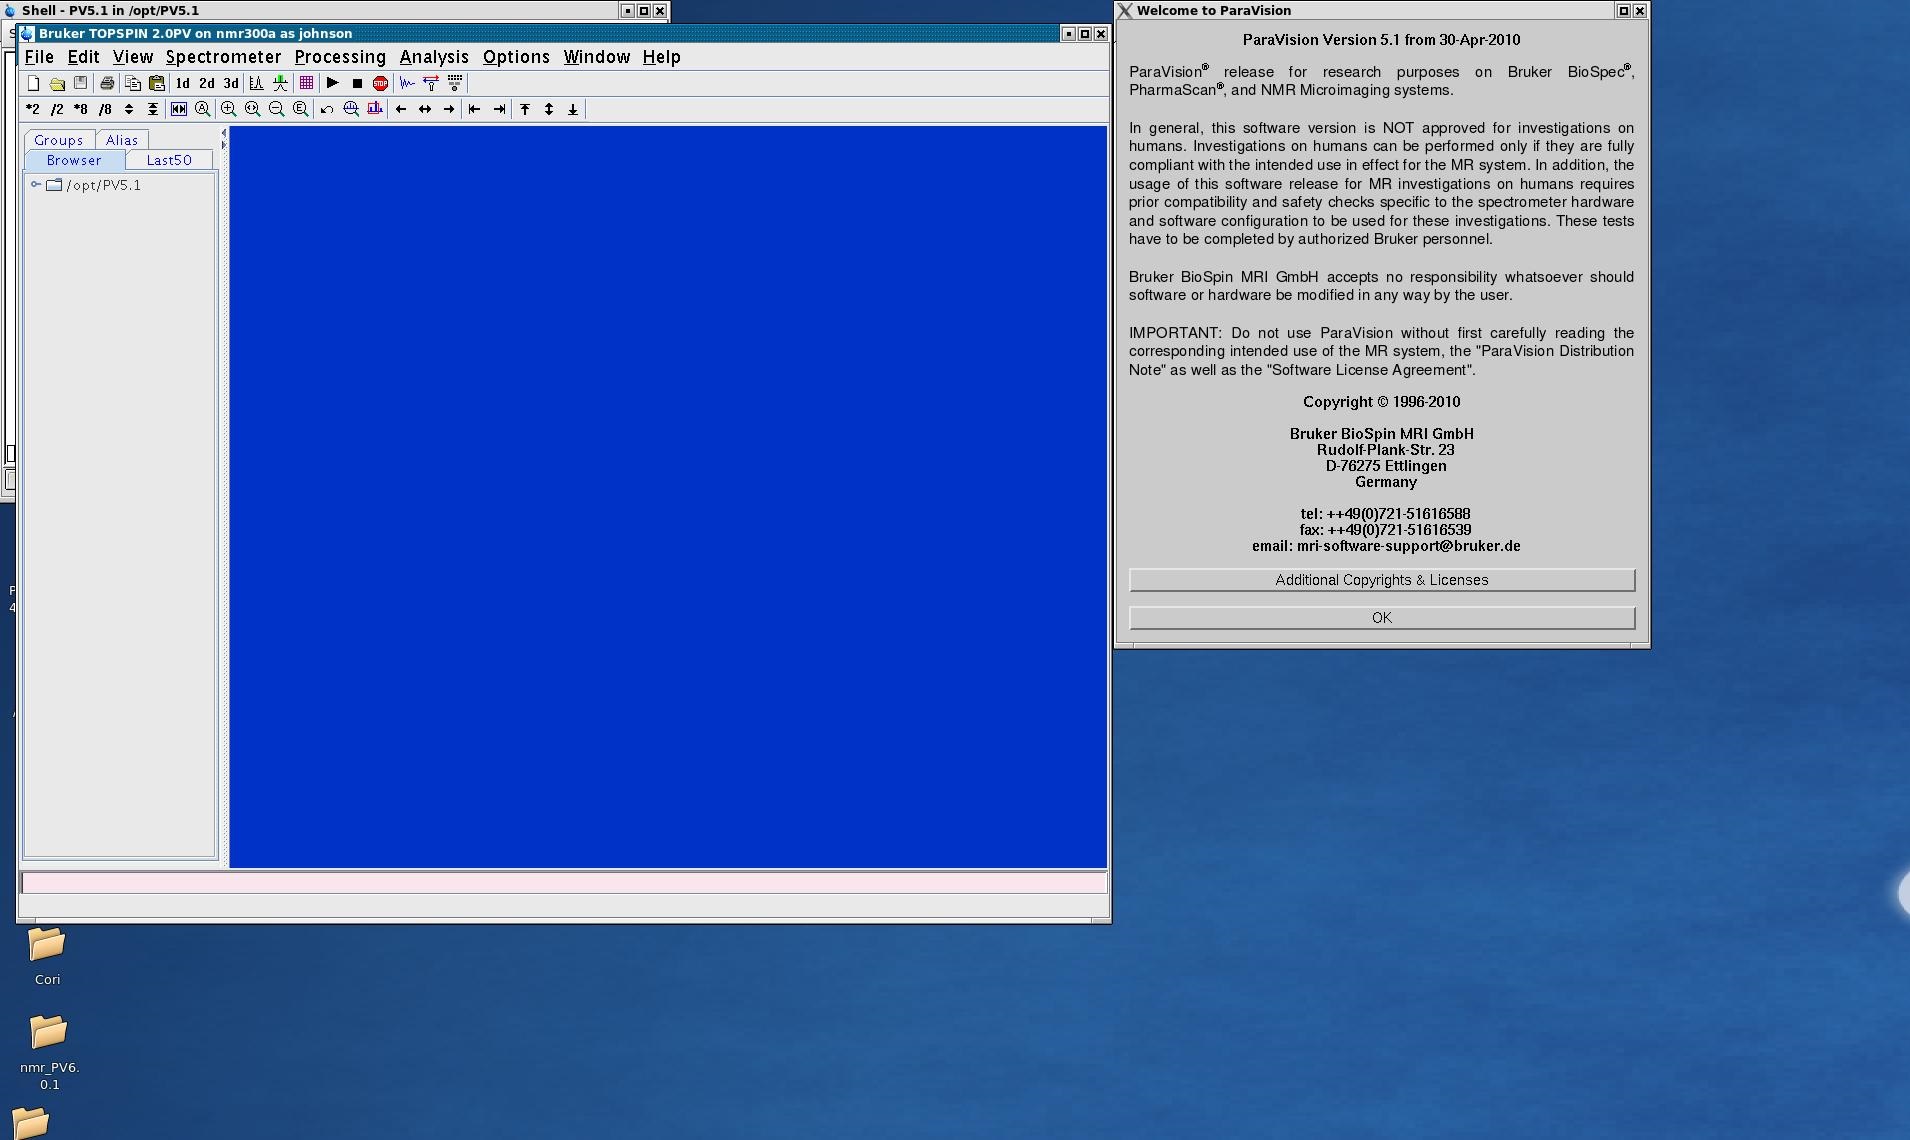Click the printer icon in toolbar
Image resolution: width=1910 pixels, height=1140 pixels.
pyautogui.click(x=107, y=84)
